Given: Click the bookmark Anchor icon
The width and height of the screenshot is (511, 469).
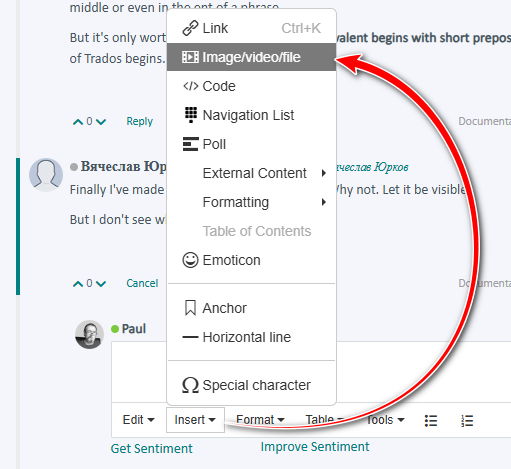Looking at the screenshot, I should [x=190, y=308].
